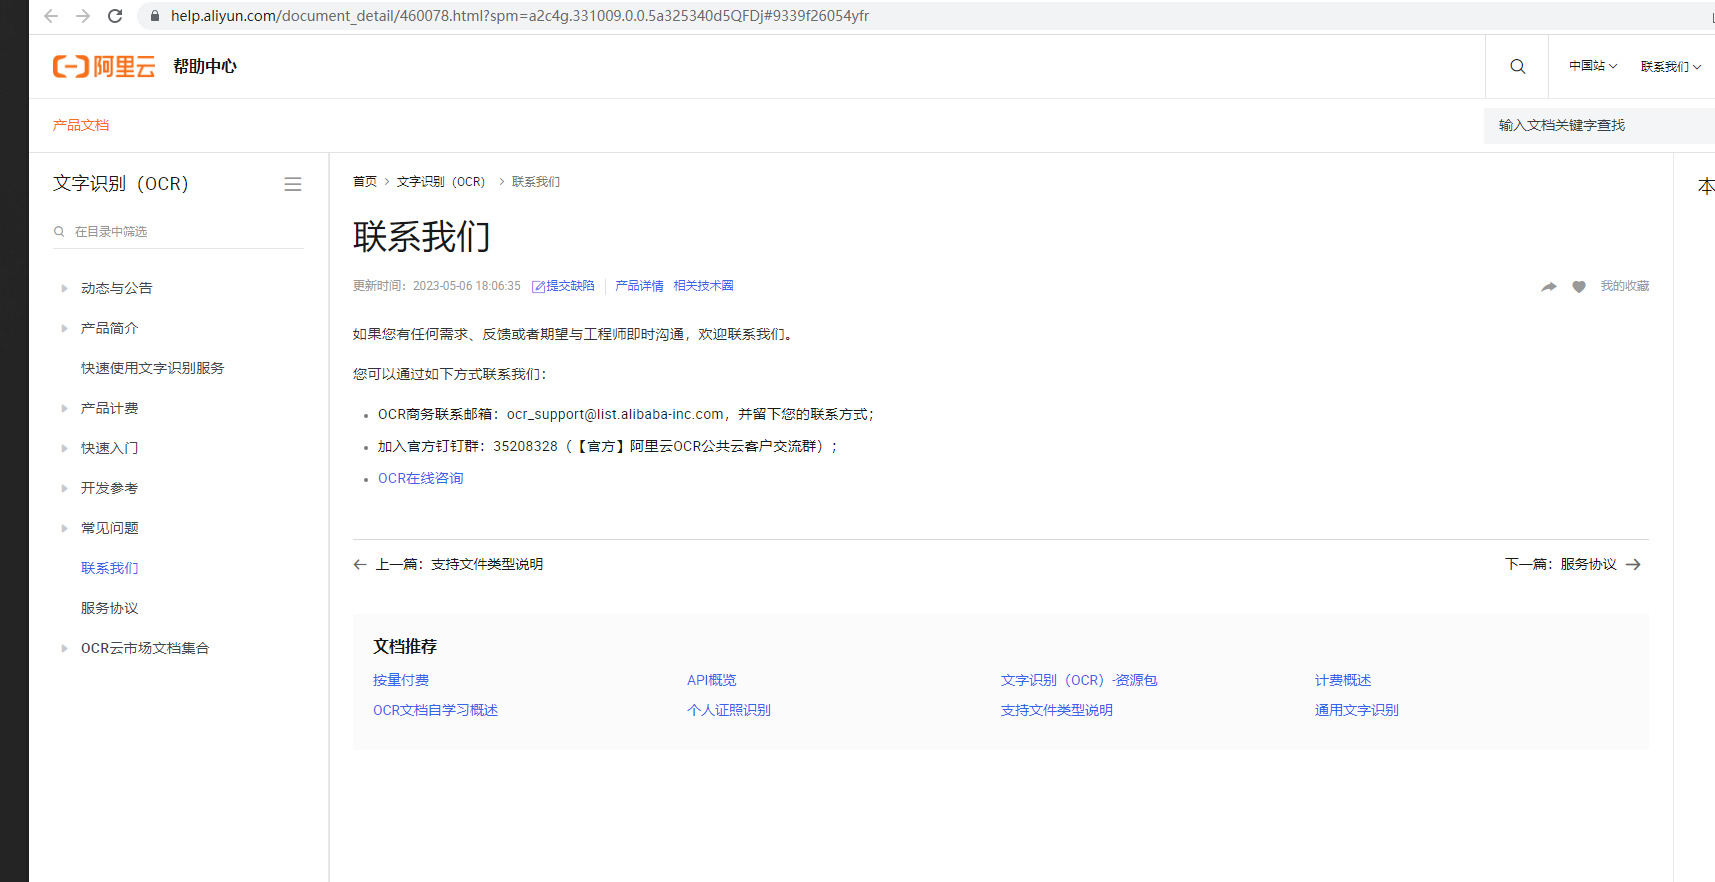Open 开发参考 sidebar item
Image resolution: width=1715 pixels, height=882 pixels.
coord(110,488)
